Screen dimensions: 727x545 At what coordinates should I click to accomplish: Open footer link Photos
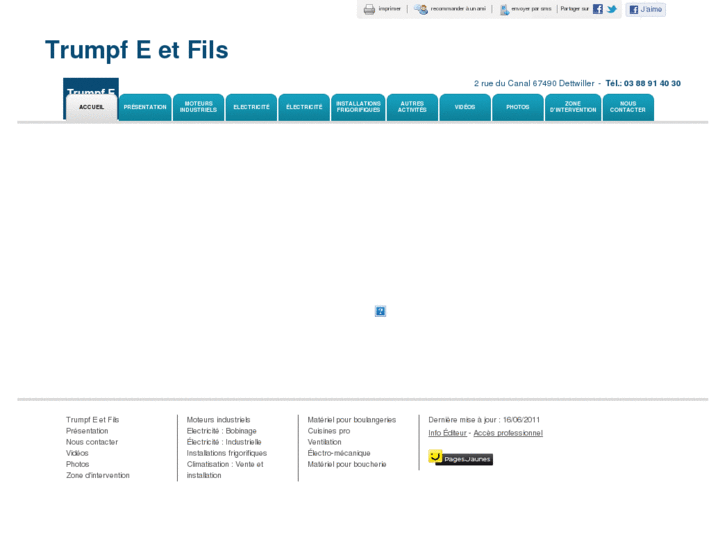click(x=77, y=464)
